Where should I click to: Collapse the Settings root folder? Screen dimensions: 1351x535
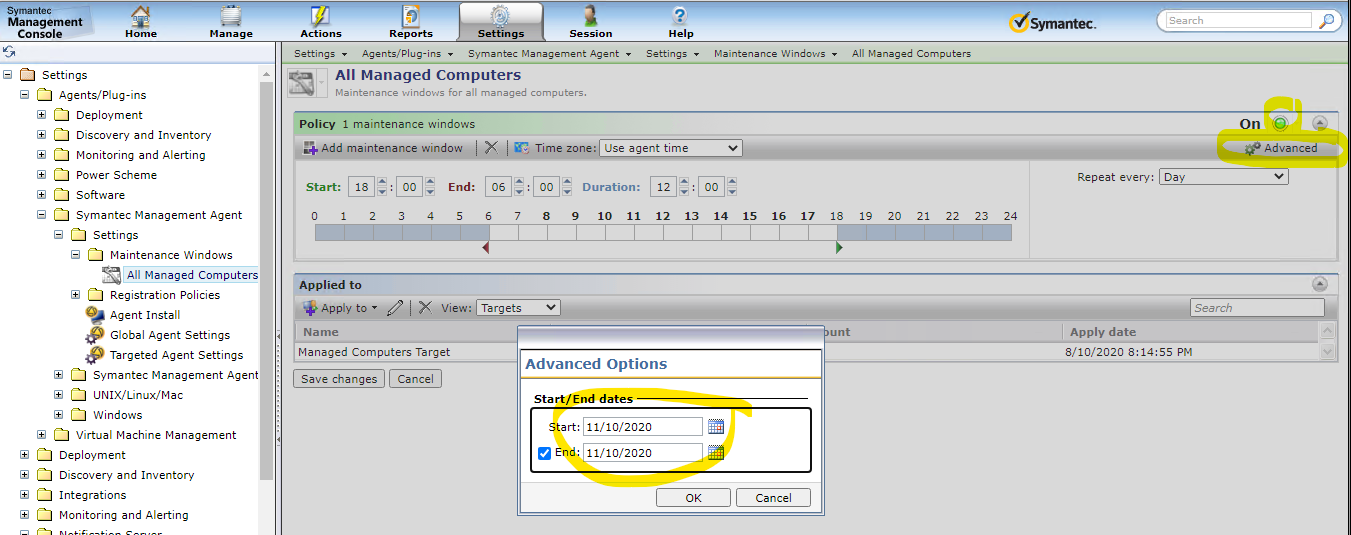8,75
